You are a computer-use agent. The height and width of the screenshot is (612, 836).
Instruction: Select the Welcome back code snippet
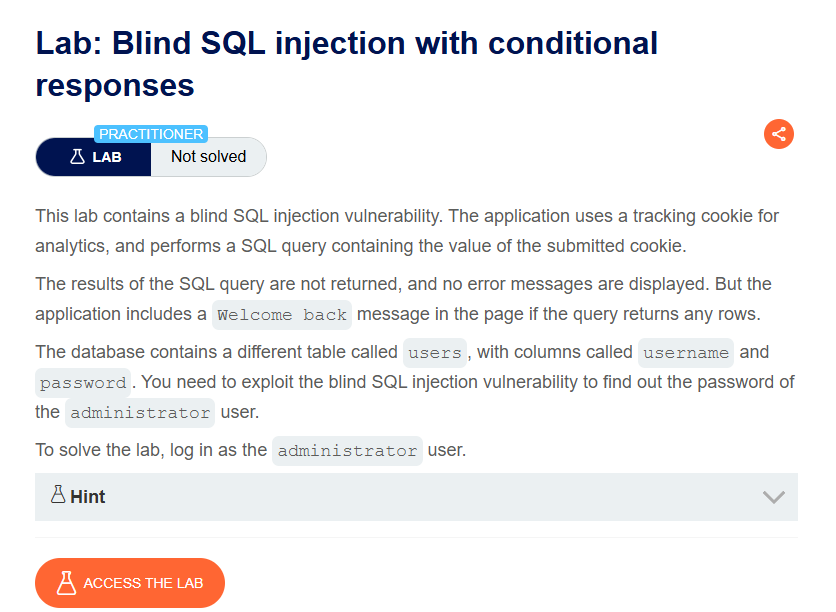pos(282,315)
